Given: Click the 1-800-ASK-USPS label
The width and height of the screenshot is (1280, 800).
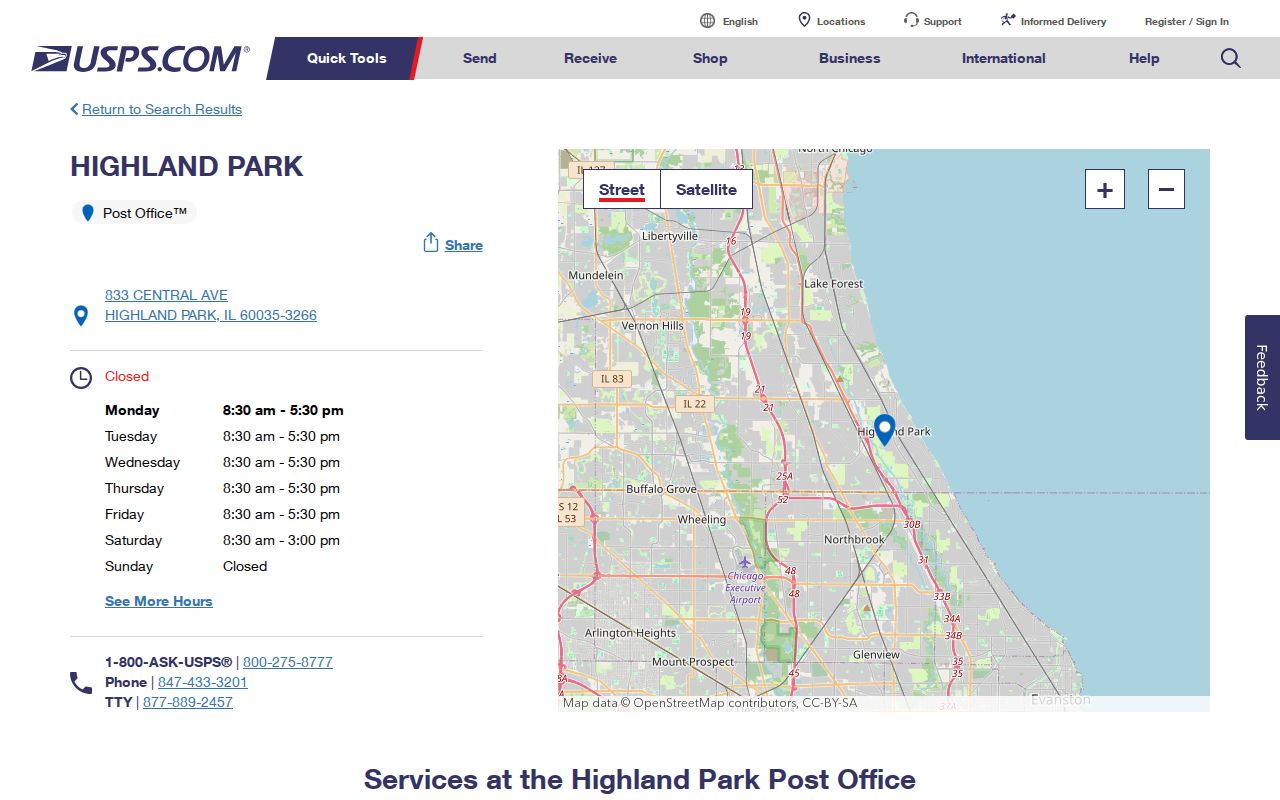Looking at the screenshot, I should point(168,662).
